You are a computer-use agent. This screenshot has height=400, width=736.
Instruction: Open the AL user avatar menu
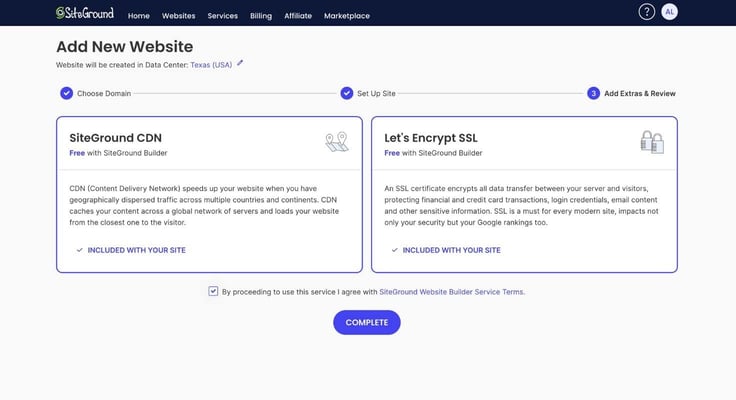pos(669,12)
